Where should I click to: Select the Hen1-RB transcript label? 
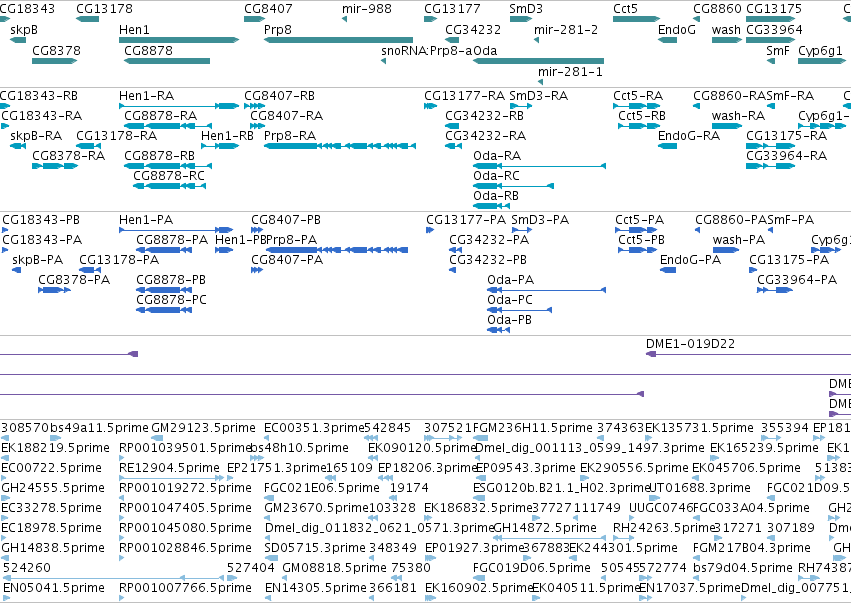point(227,135)
